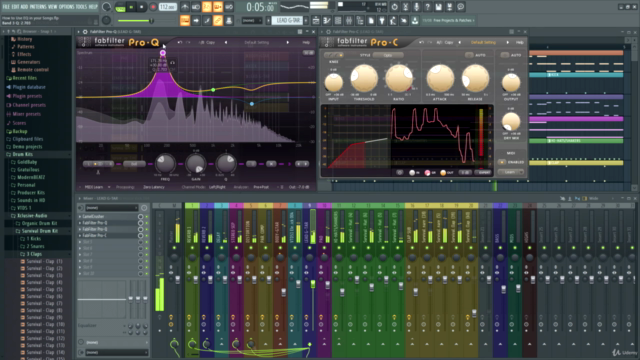
Task: Toggle mute light on REVERB 1 mixer track
Action: [x=192, y=248]
